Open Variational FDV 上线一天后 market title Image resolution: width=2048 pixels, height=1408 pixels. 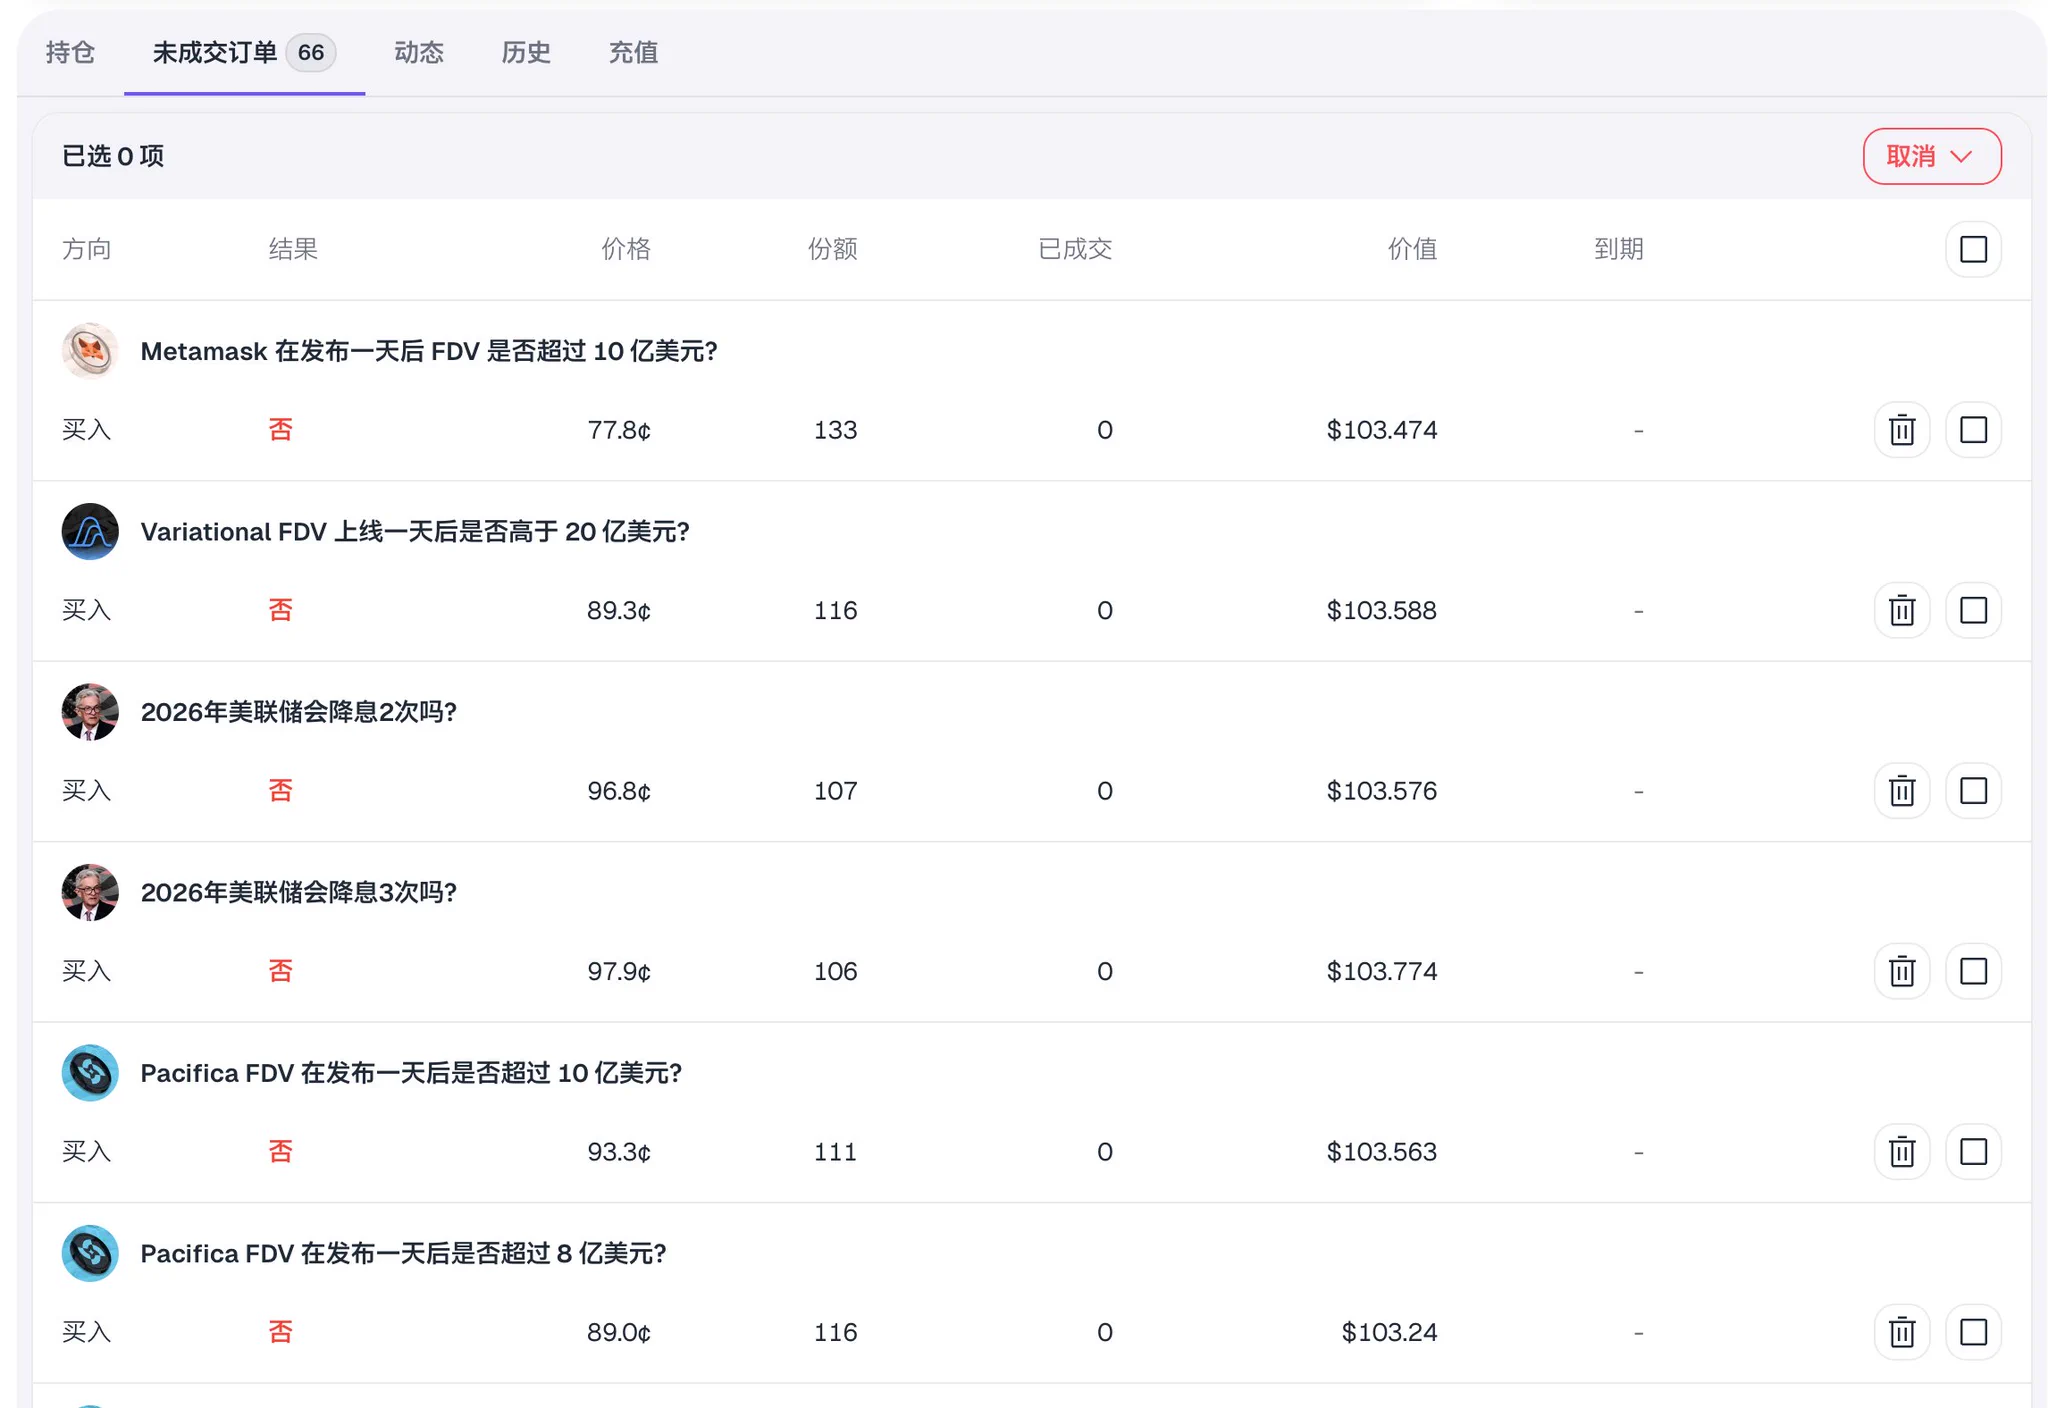(415, 531)
